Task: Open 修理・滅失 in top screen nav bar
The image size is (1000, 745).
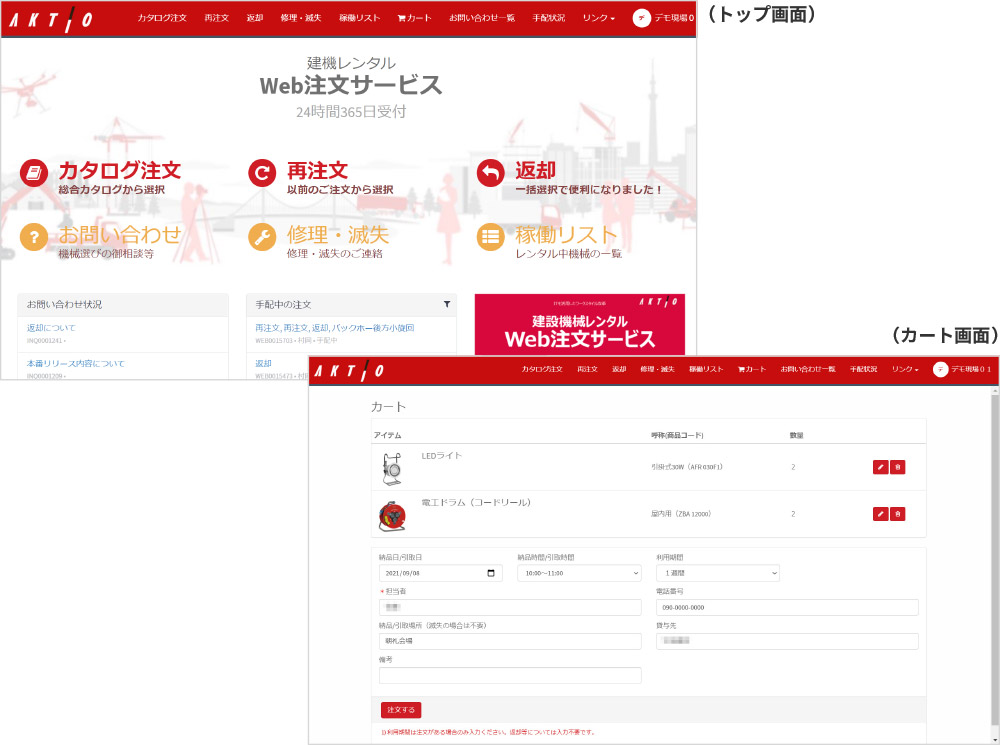Action: tap(300, 18)
